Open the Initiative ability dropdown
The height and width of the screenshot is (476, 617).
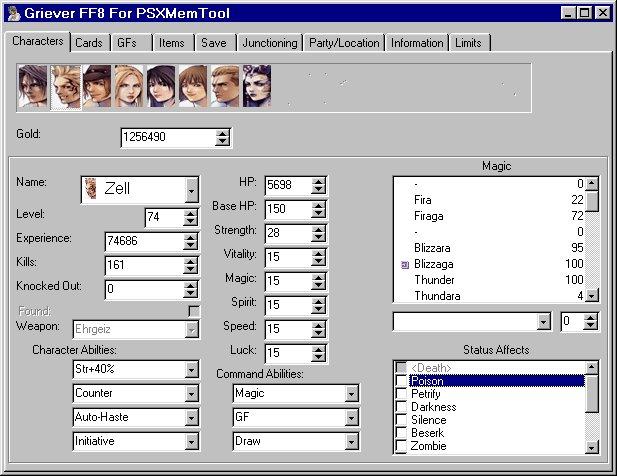pyautogui.click(x=191, y=442)
